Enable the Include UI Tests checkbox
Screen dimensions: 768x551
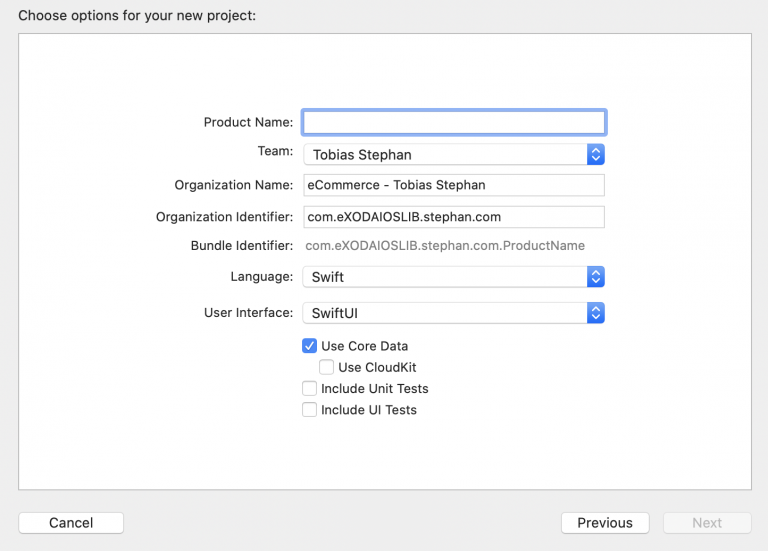pos(310,409)
